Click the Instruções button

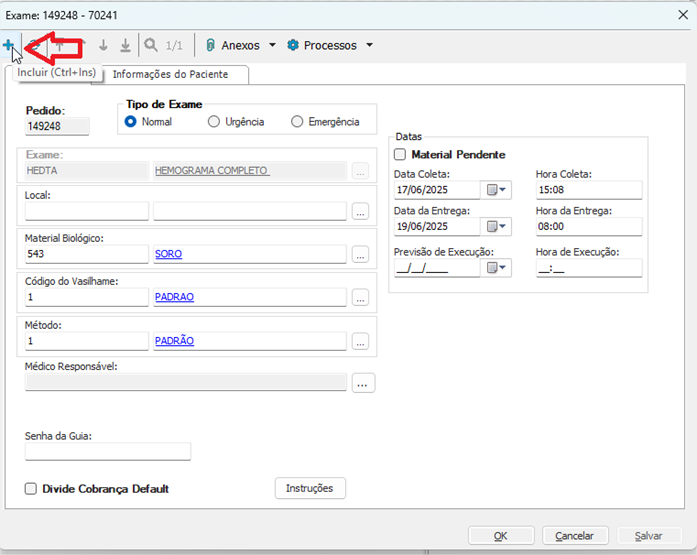tap(310, 488)
